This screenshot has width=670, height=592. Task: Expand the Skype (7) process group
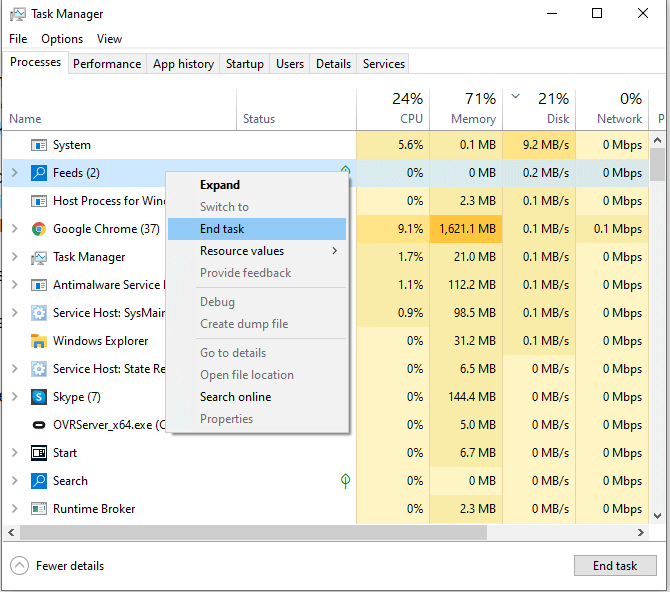[15, 397]
